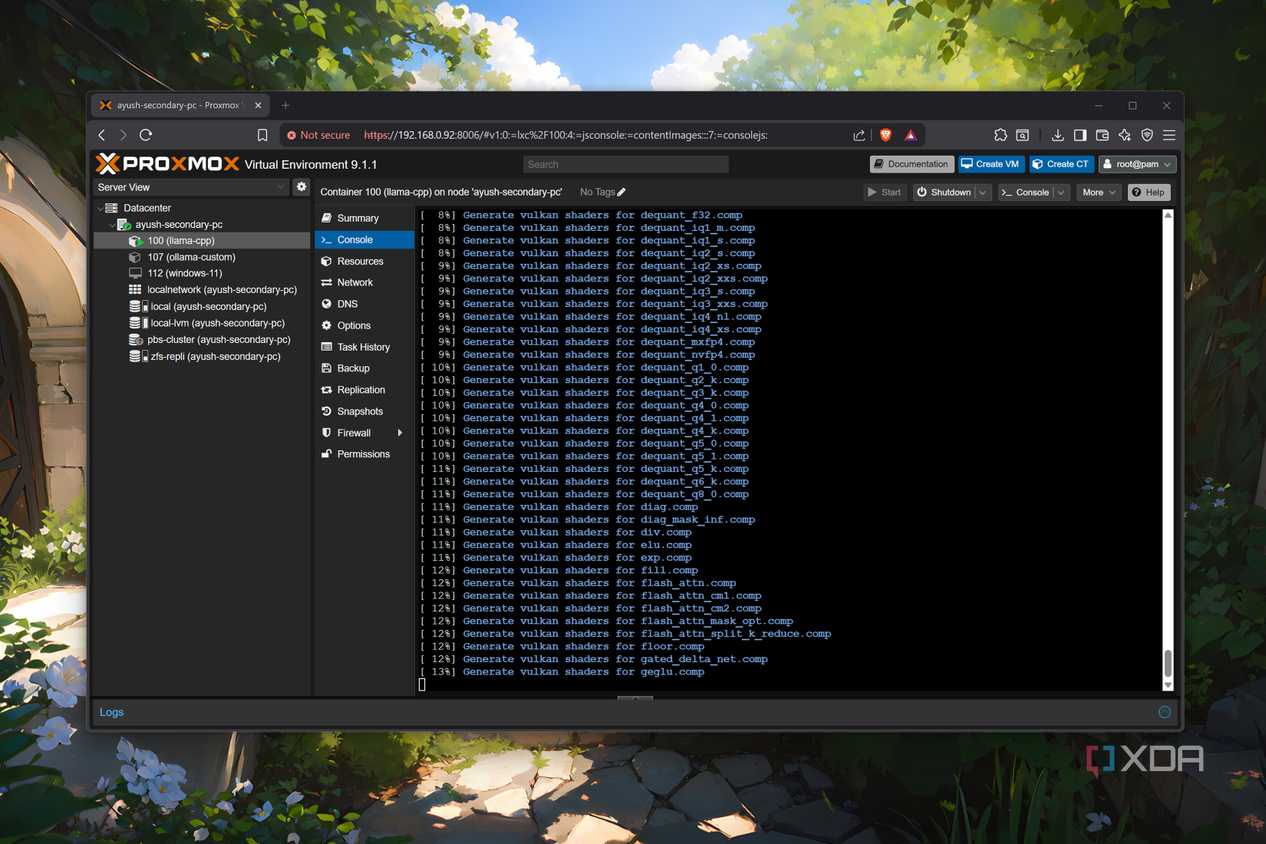Expand the Firewall submenu arrow
1266x844 pixels.
(400, 433)
